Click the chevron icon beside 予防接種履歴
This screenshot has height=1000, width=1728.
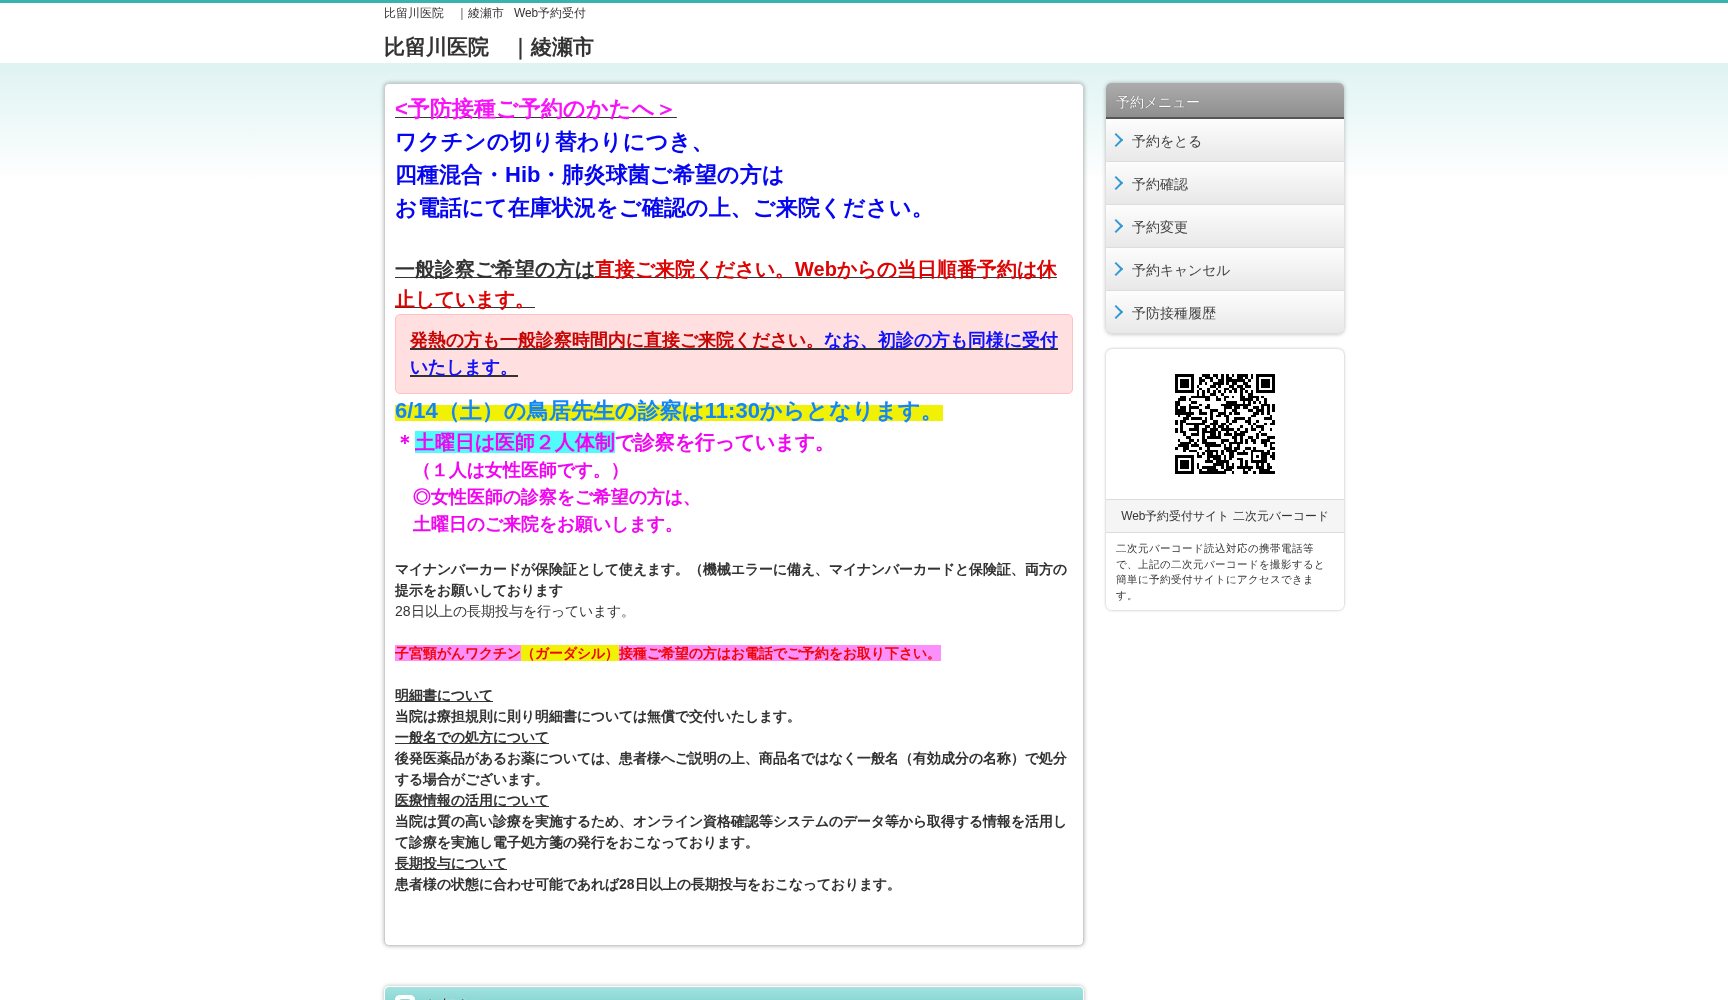[1119, 312]
